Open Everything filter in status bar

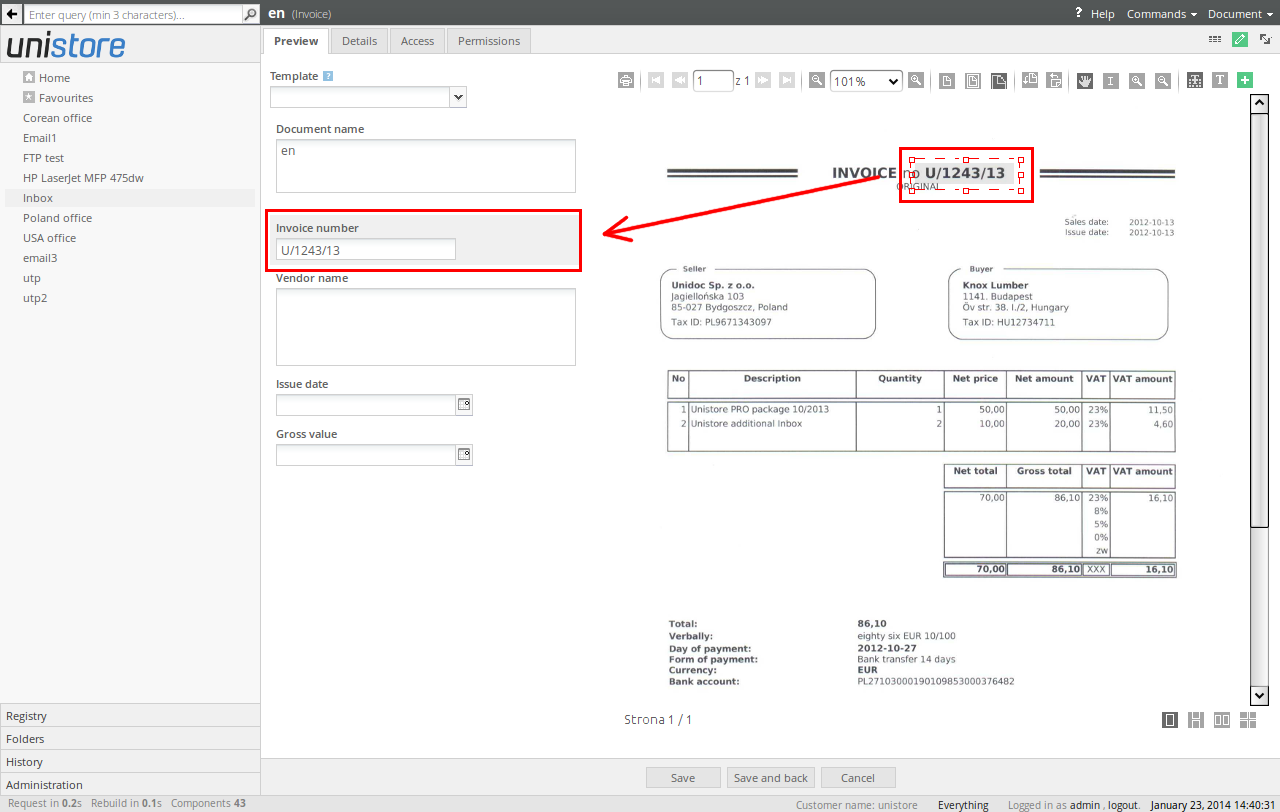point(963,805)
